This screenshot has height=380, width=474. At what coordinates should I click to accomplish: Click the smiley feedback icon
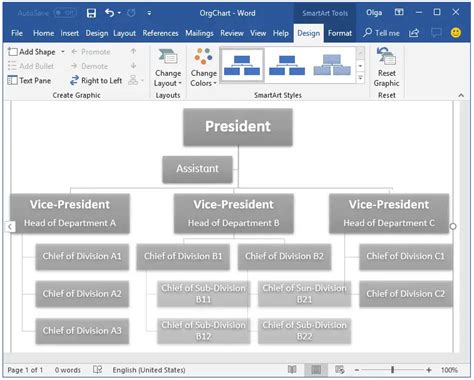[456, 33]
